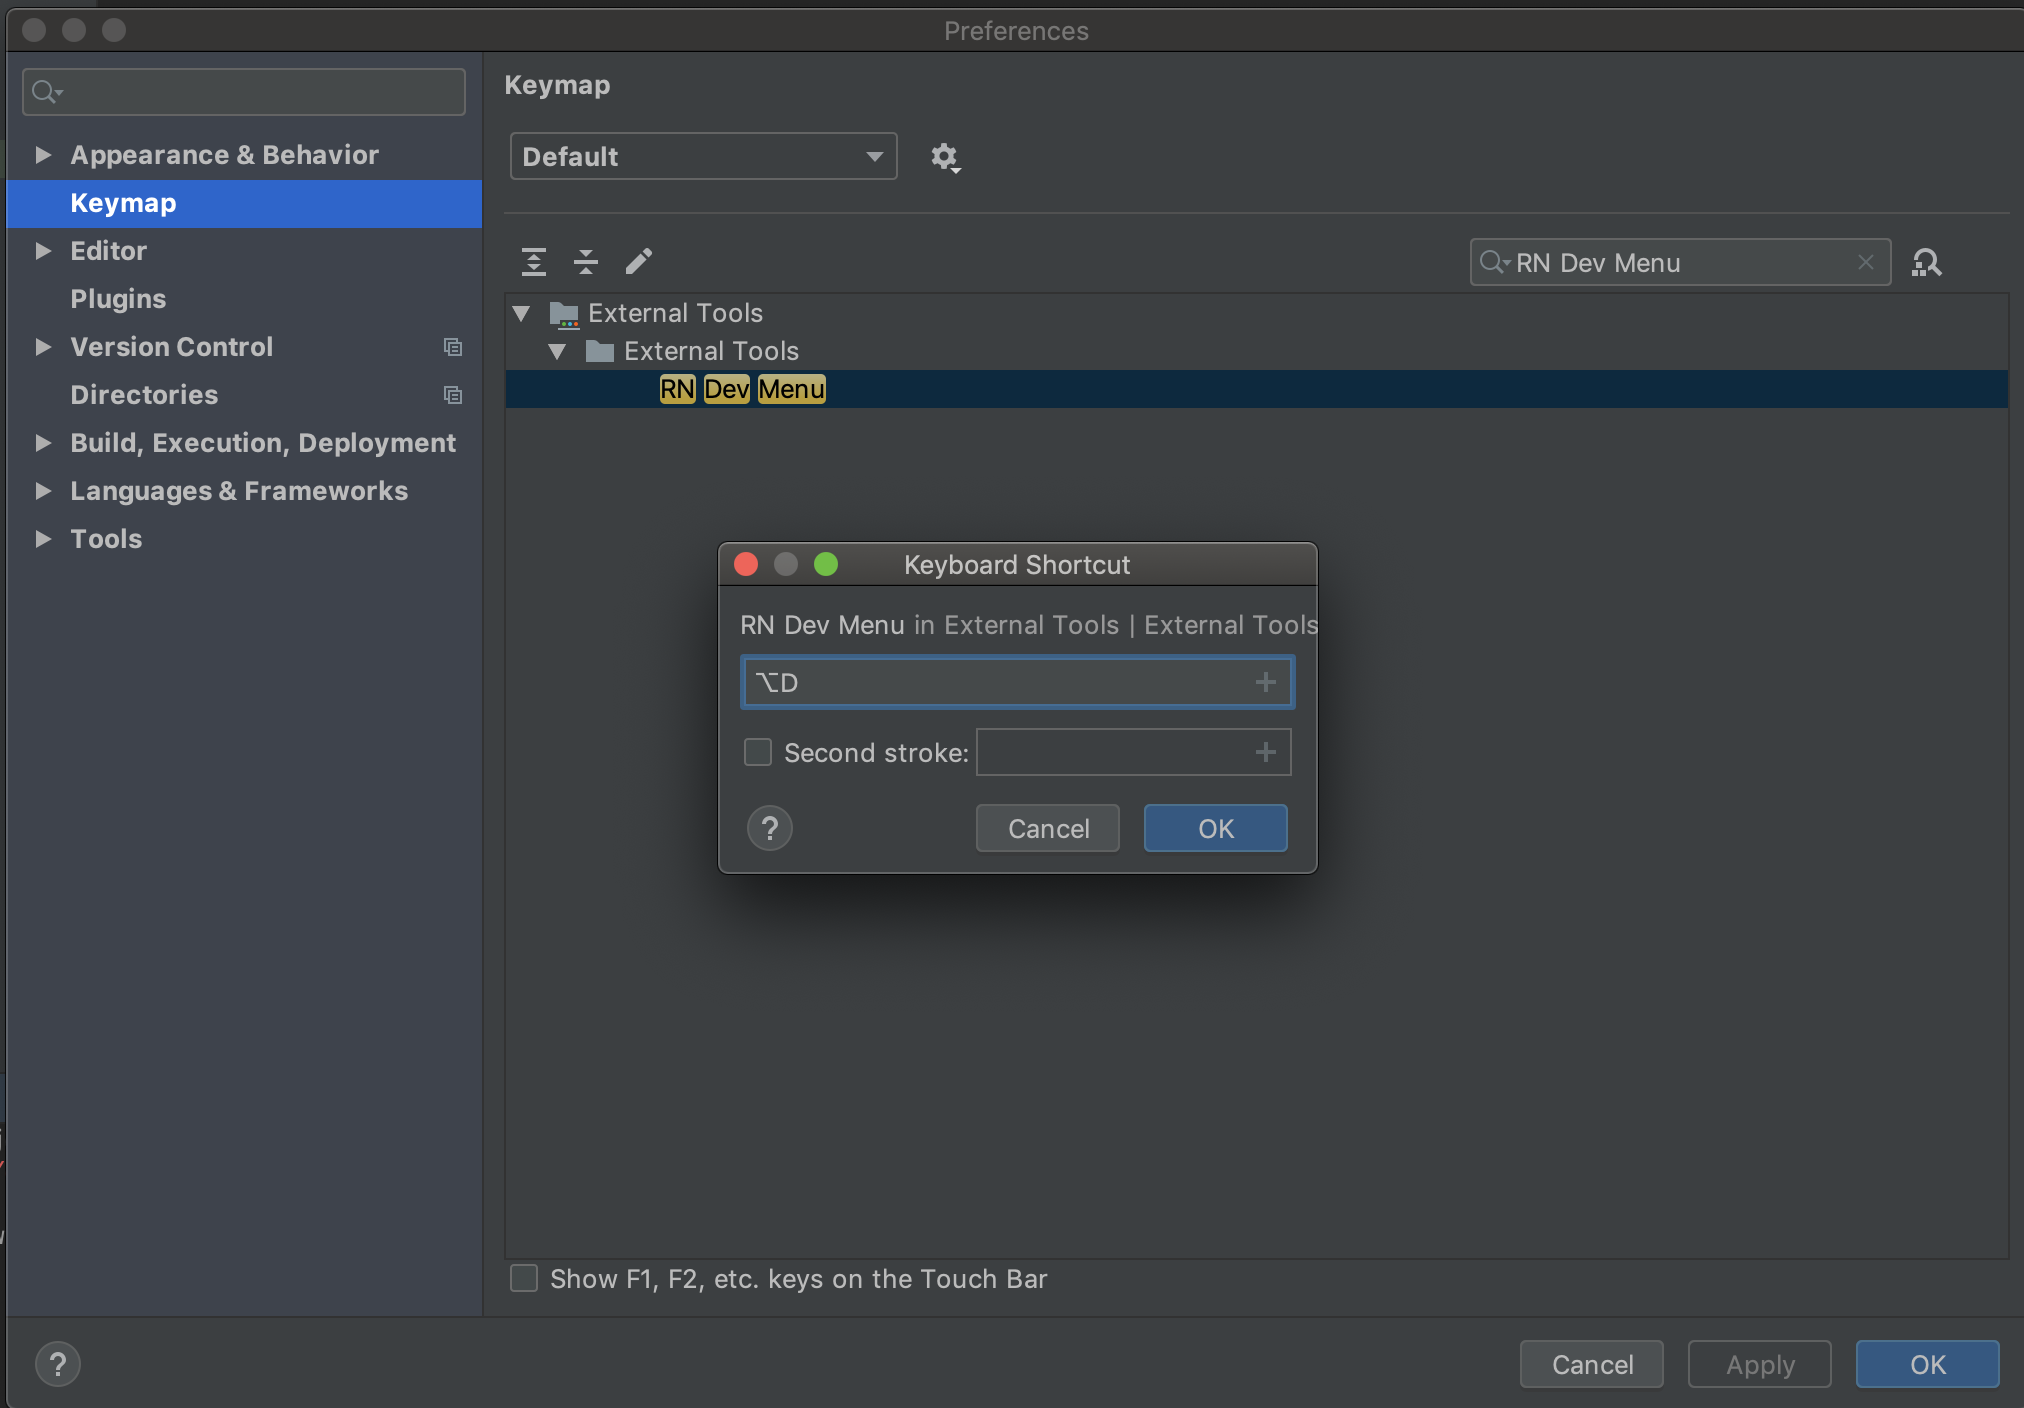Click OK in Keyboard Shortcut dialog
The height and width of the screenshot is (1408, 2024).
pyautogui.click(x=1216, y=828)
